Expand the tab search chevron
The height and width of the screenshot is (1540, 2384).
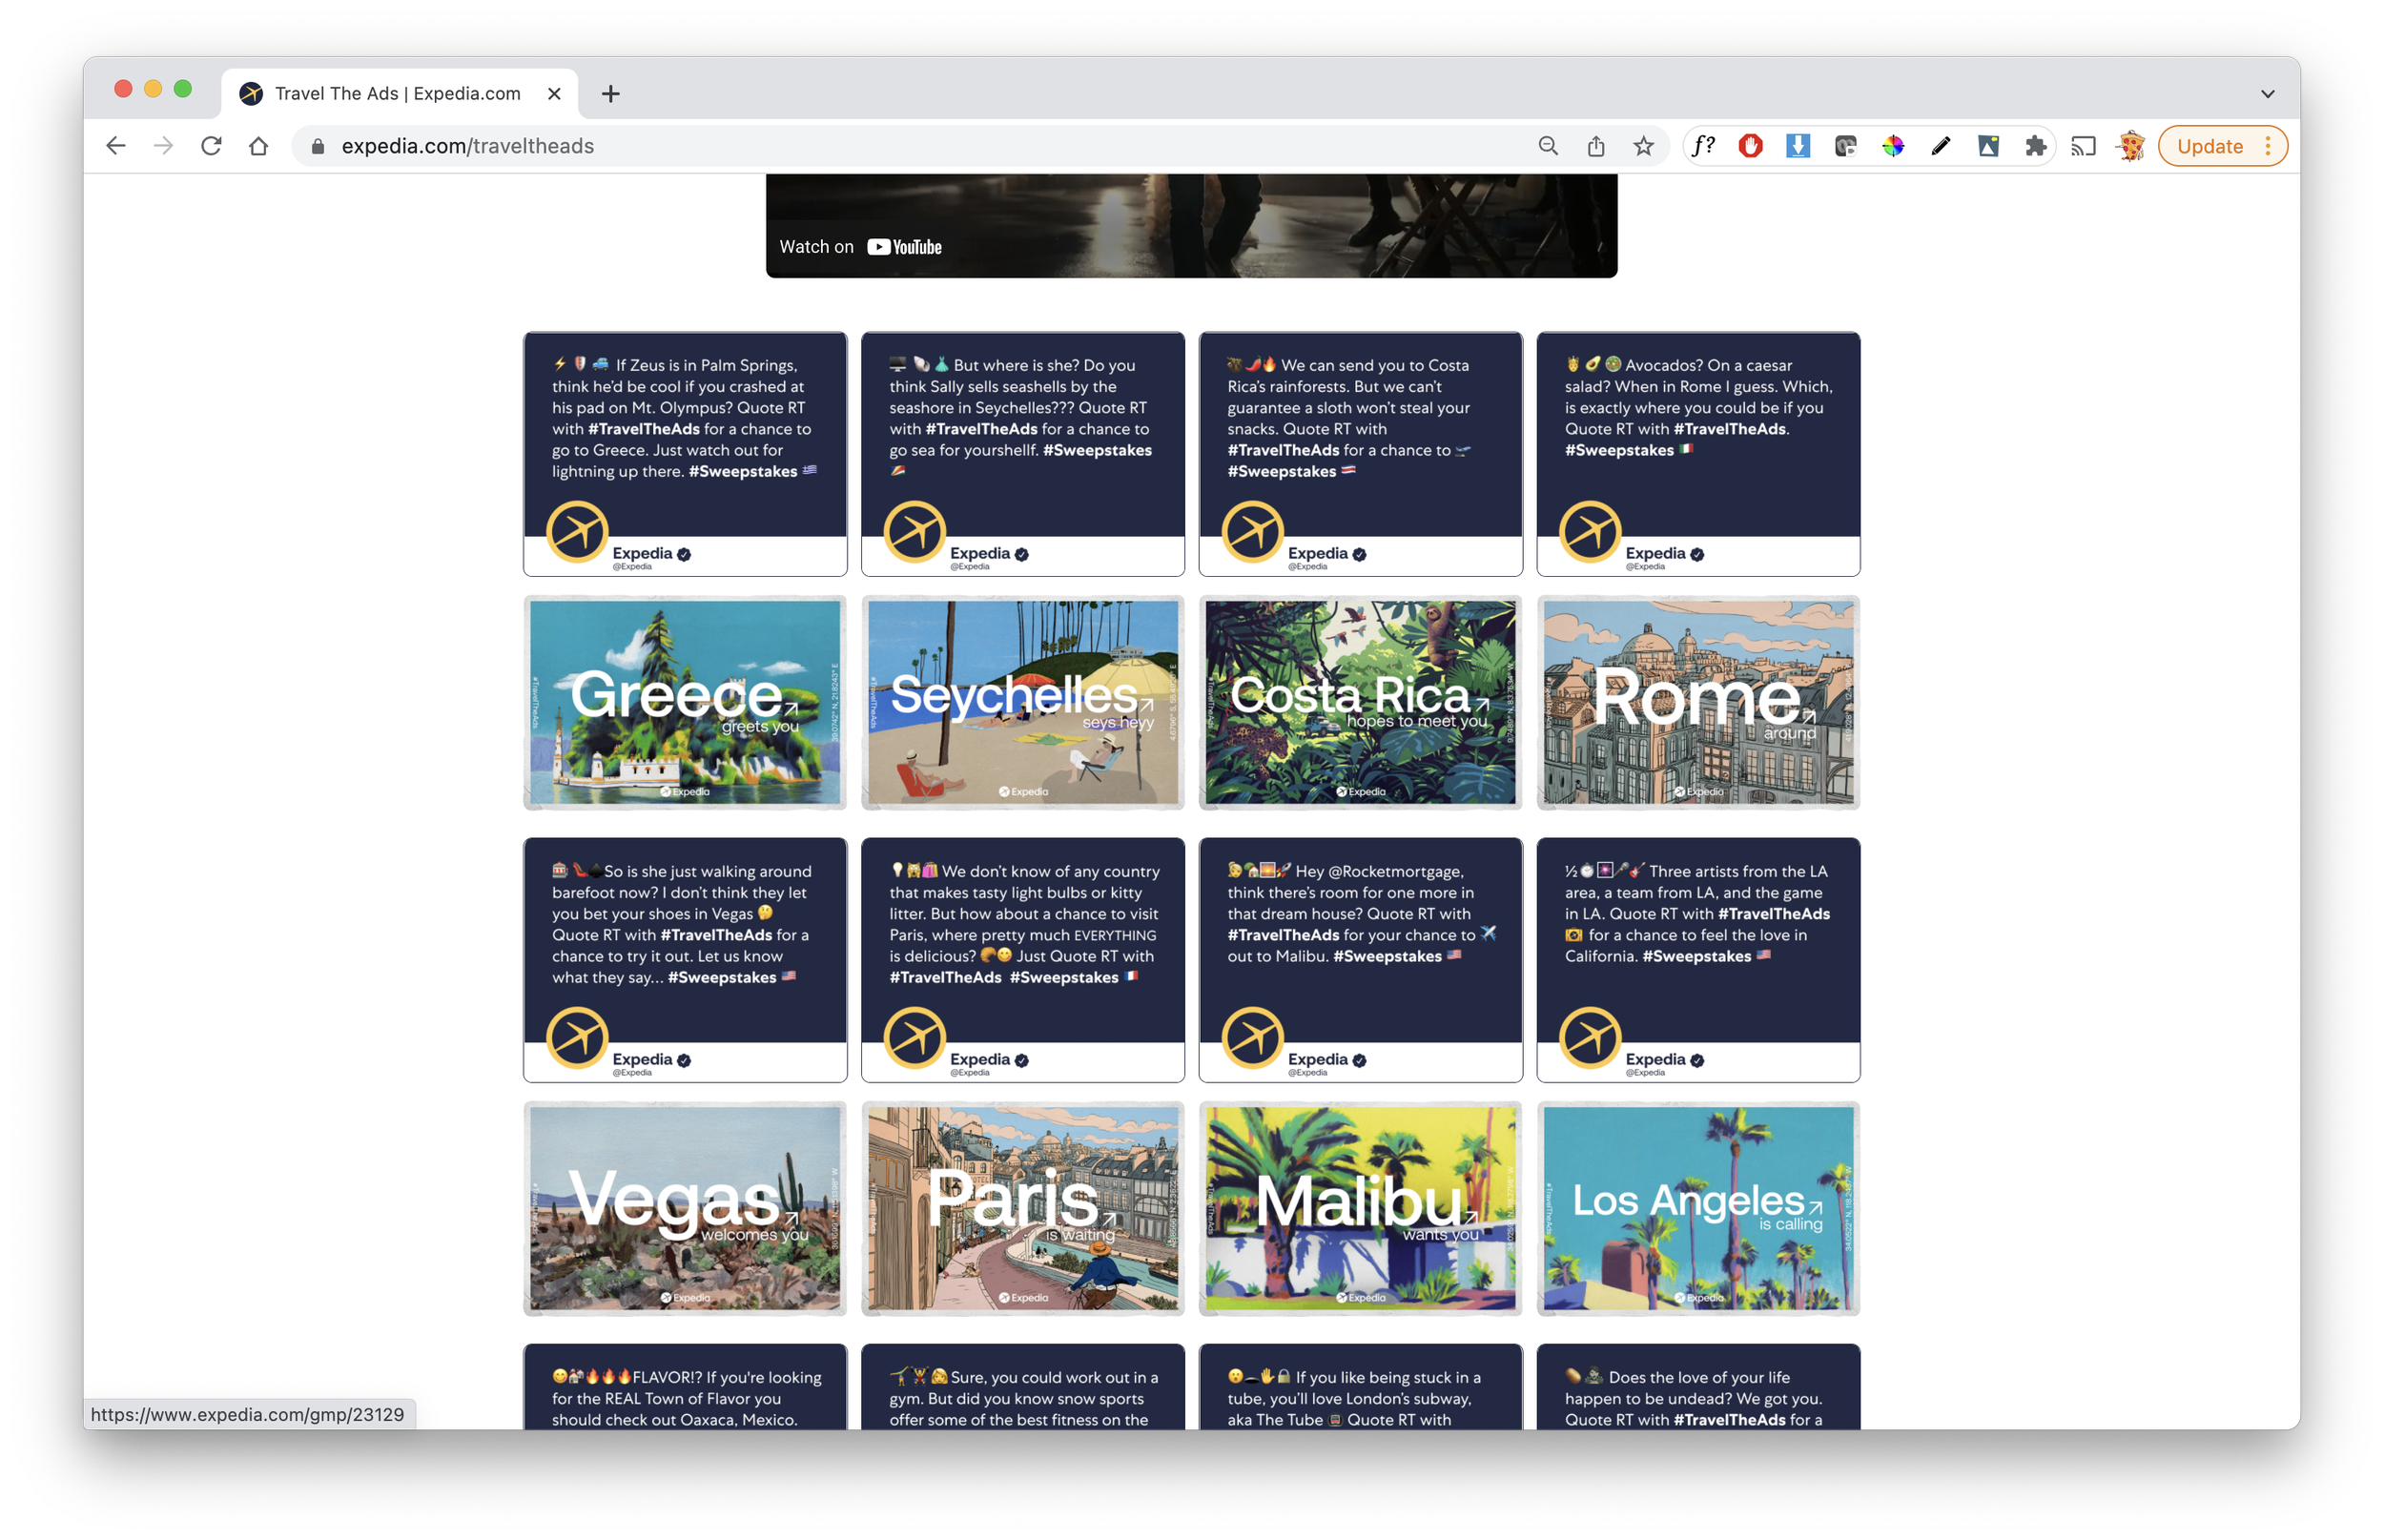[2267, 93]
